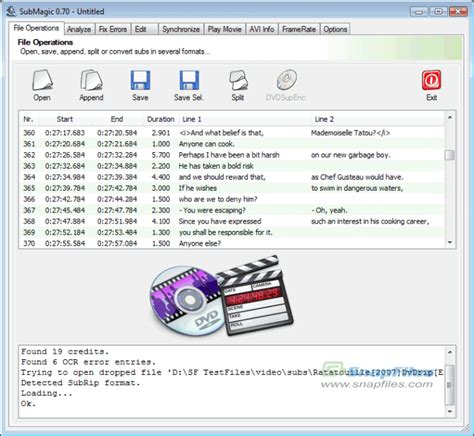Click the red Exit icon
474x436 pixels.
click(431, 80)
